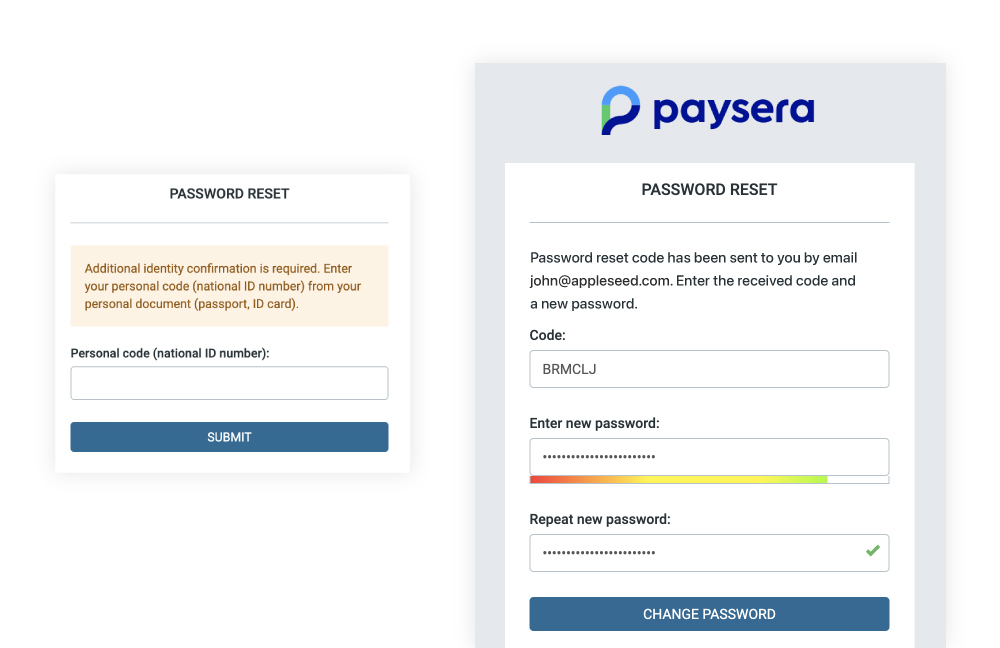Click the Paysera wordmark text

pyautogui.click(x=733, y=111)
